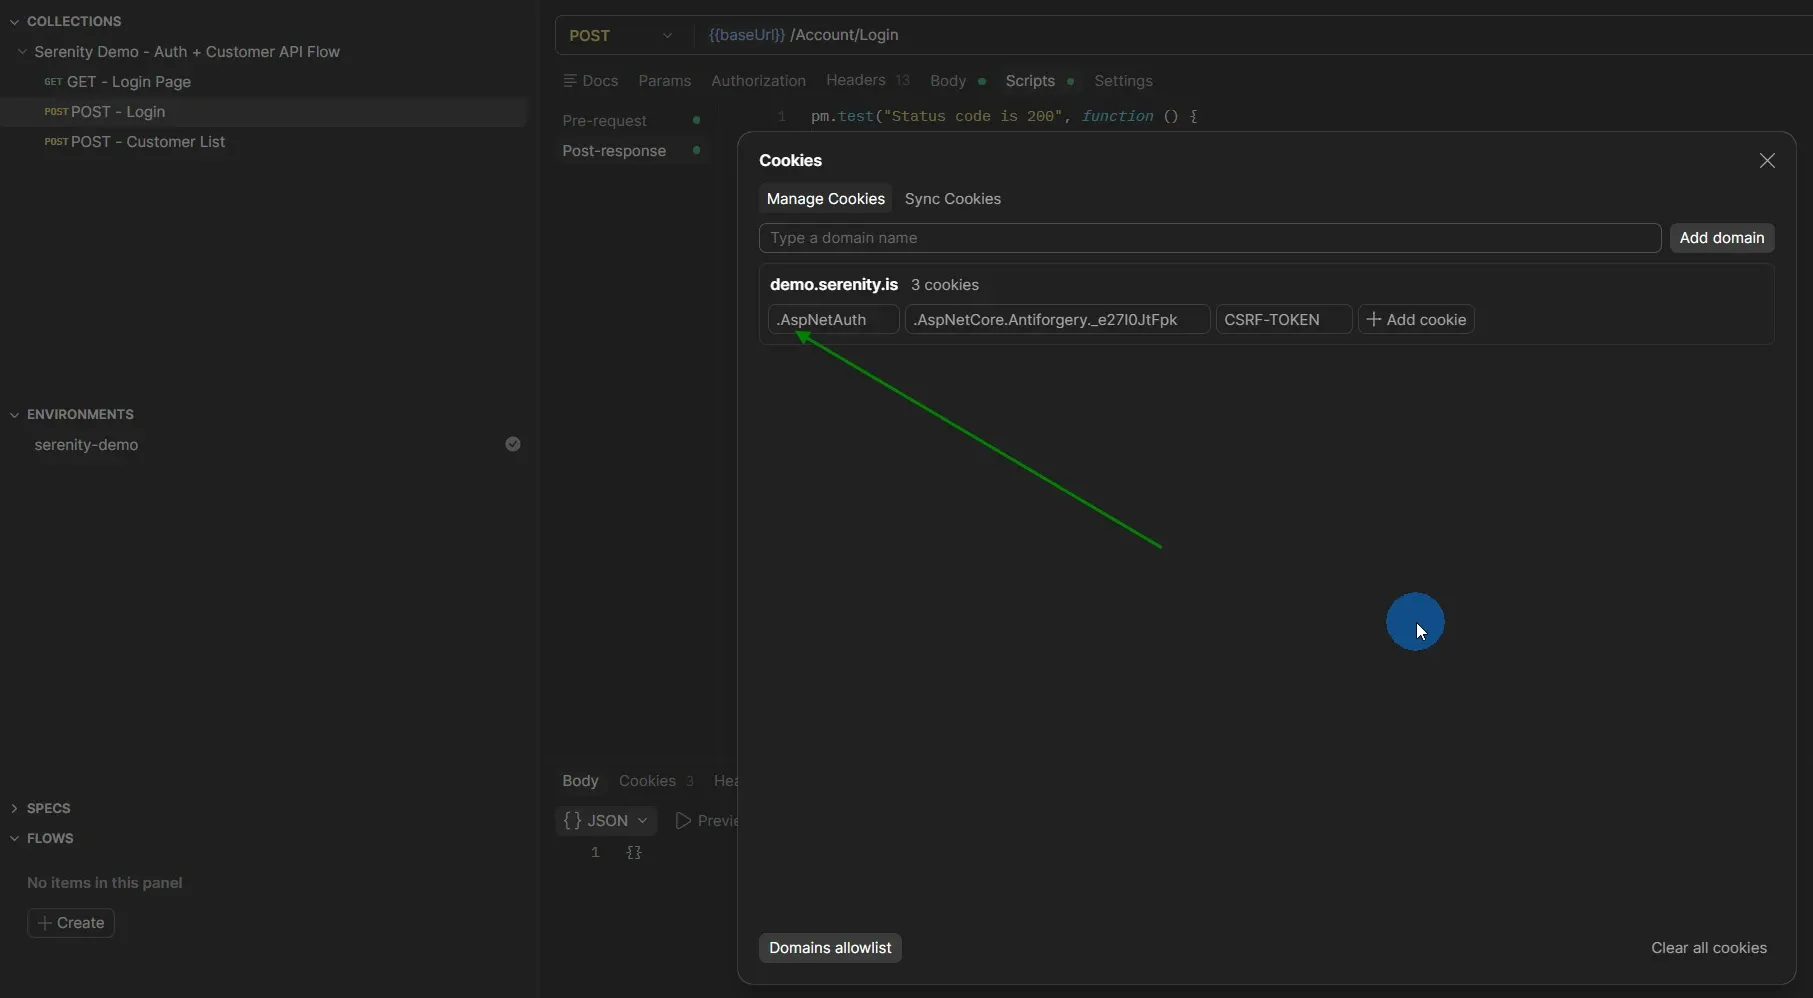This screenshot has width=1813, height=998.
Task: Toggle the Pre-request enabled indicator
Action: click(697, 120)
